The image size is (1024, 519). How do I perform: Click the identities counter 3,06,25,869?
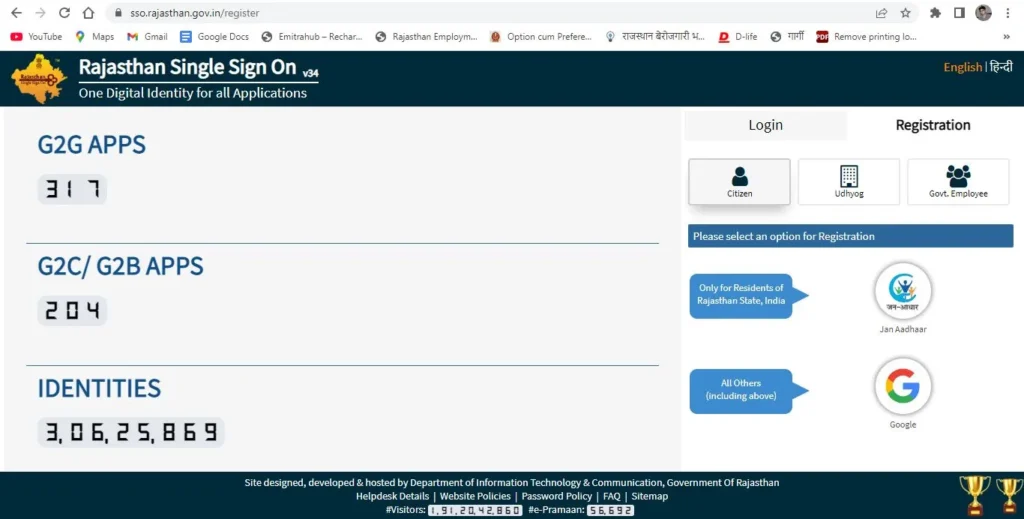131,432
